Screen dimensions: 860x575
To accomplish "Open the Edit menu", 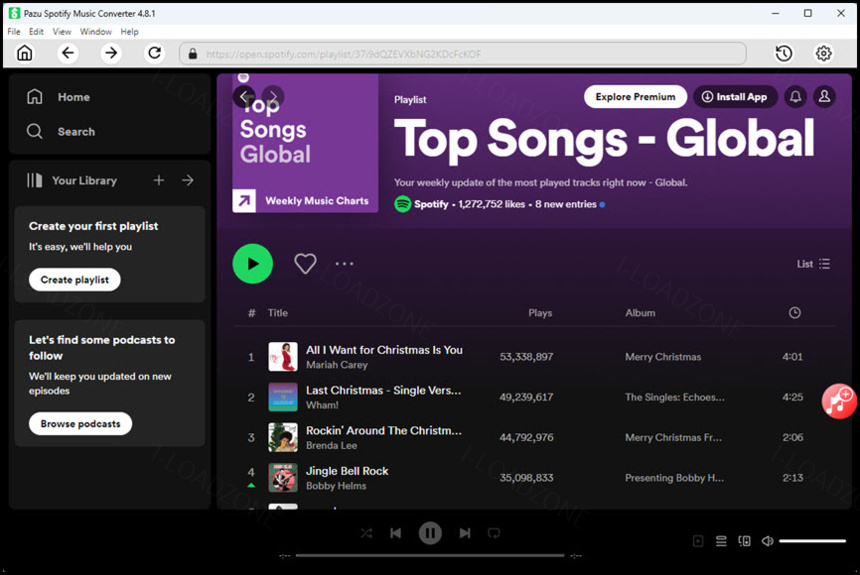I will pyautogui.click(x=36, y=32).
